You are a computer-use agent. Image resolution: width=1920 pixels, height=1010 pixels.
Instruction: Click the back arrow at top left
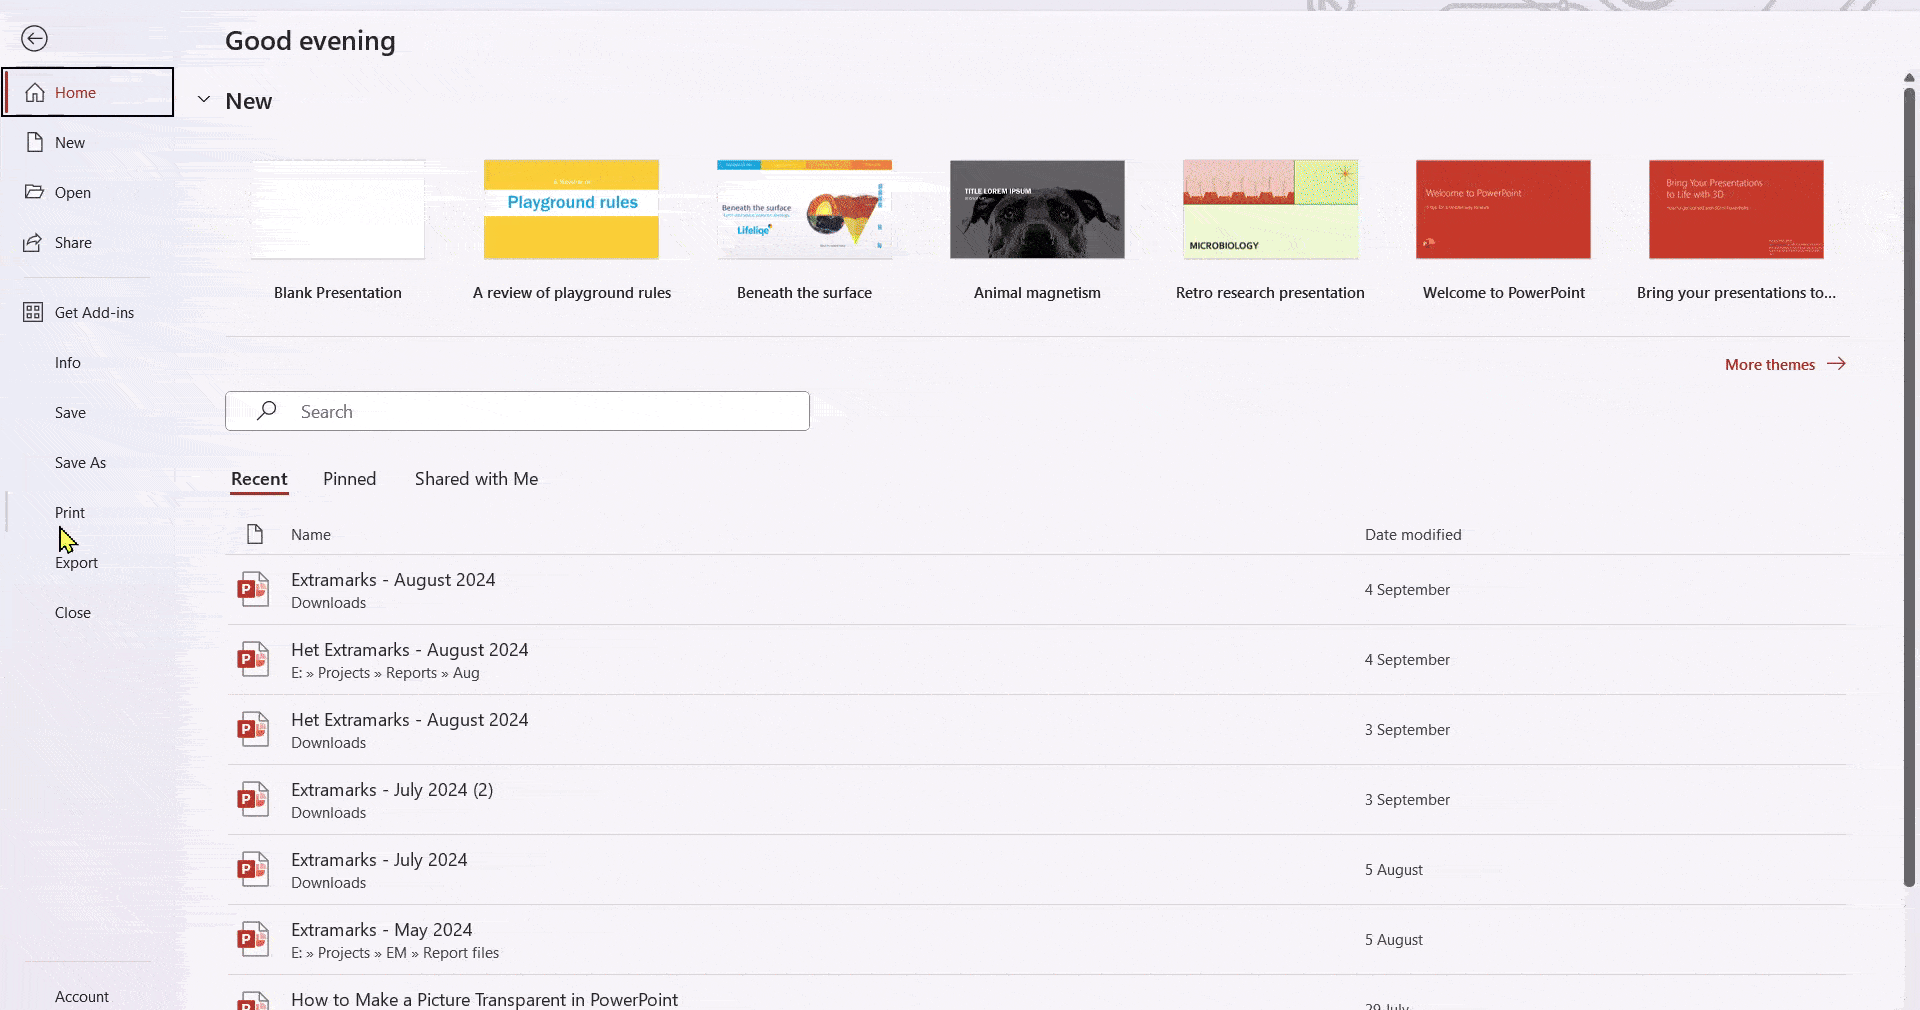pyautogui.click(x=35, y=38)
